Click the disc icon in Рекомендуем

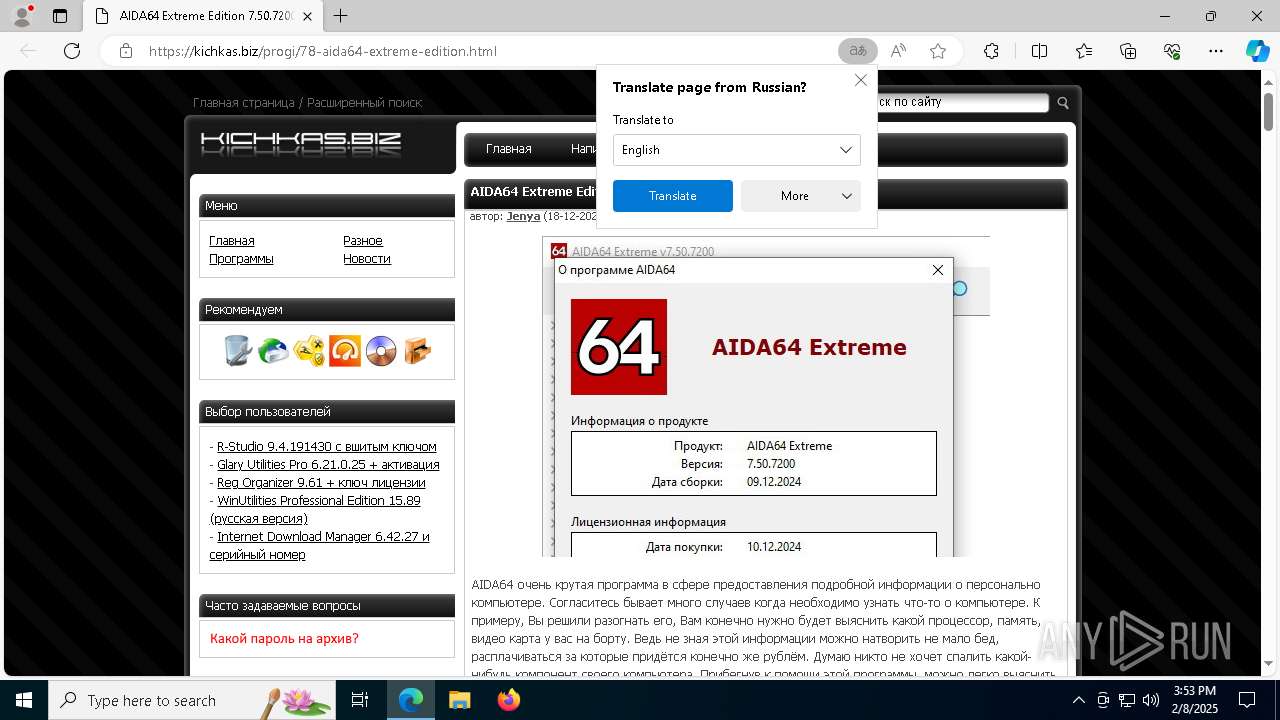click(381, 351)
